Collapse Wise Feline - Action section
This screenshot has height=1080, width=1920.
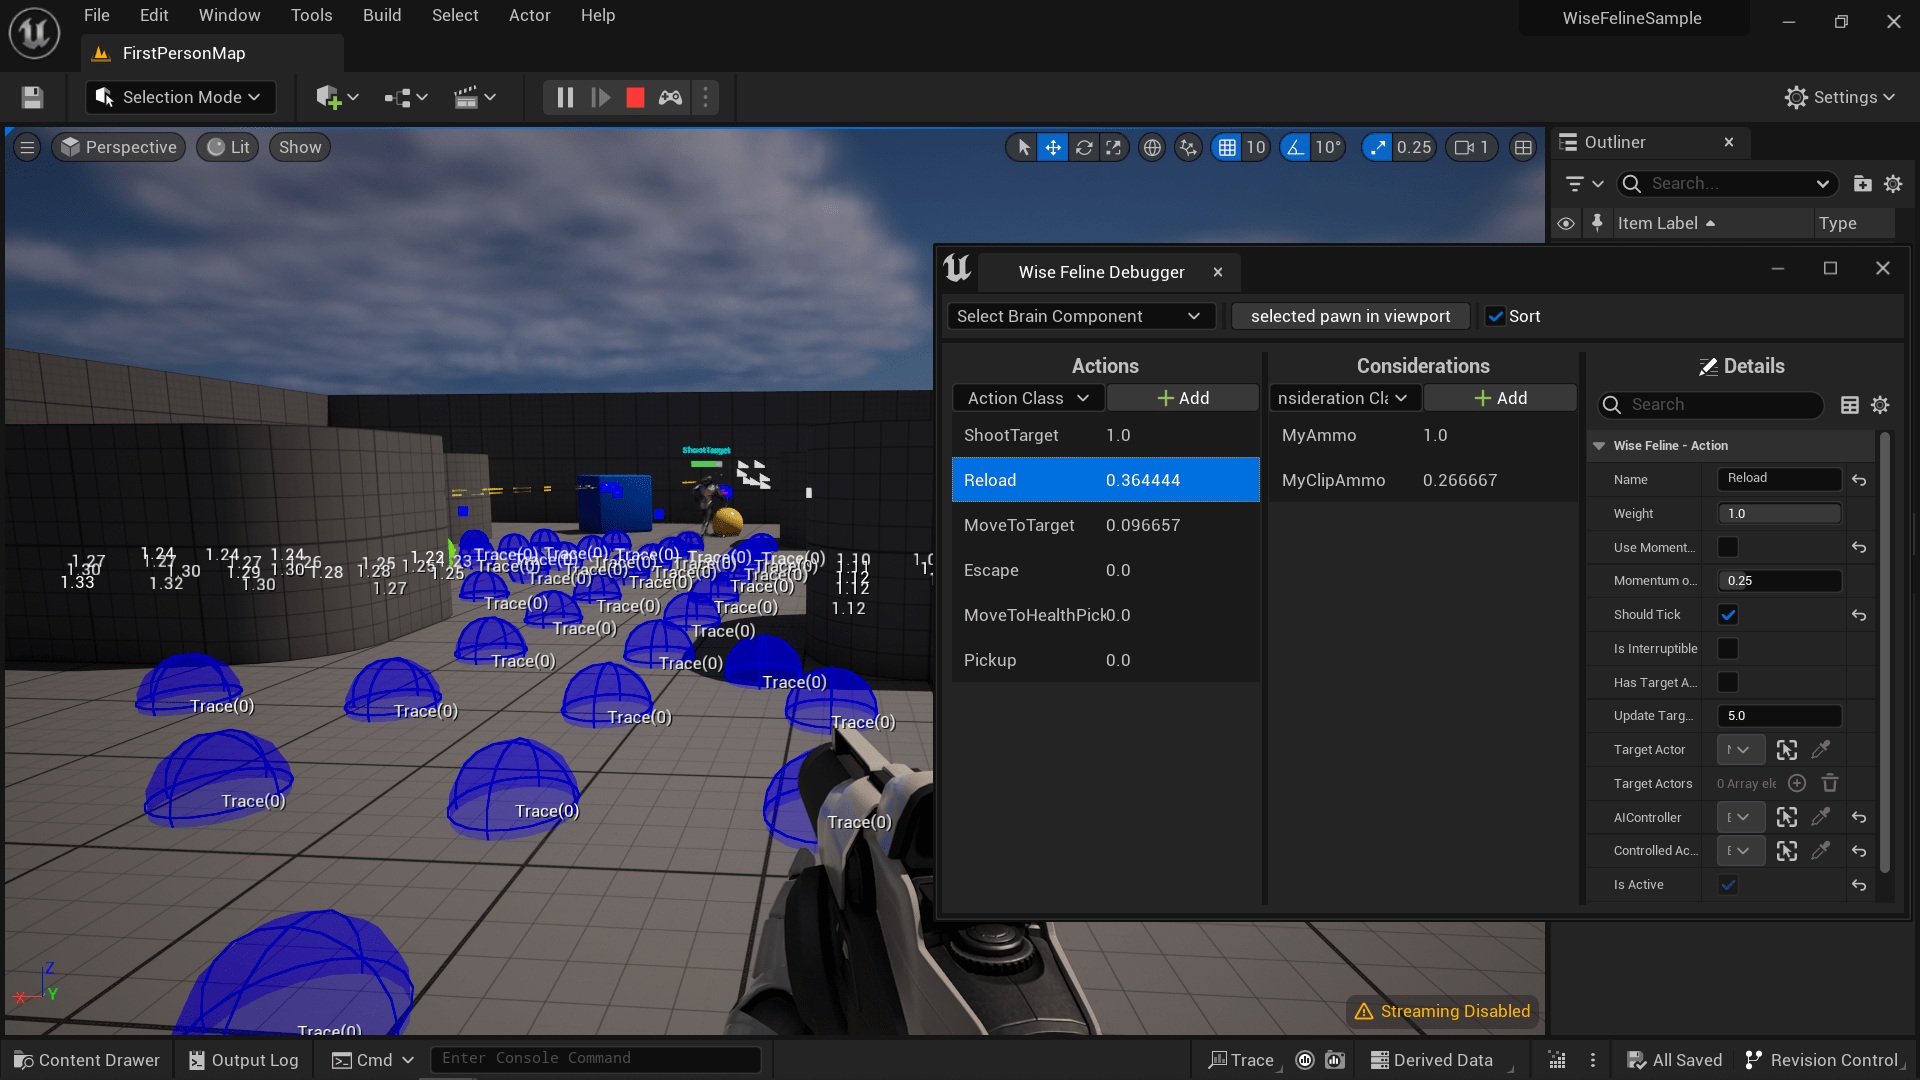[1599, 446]
